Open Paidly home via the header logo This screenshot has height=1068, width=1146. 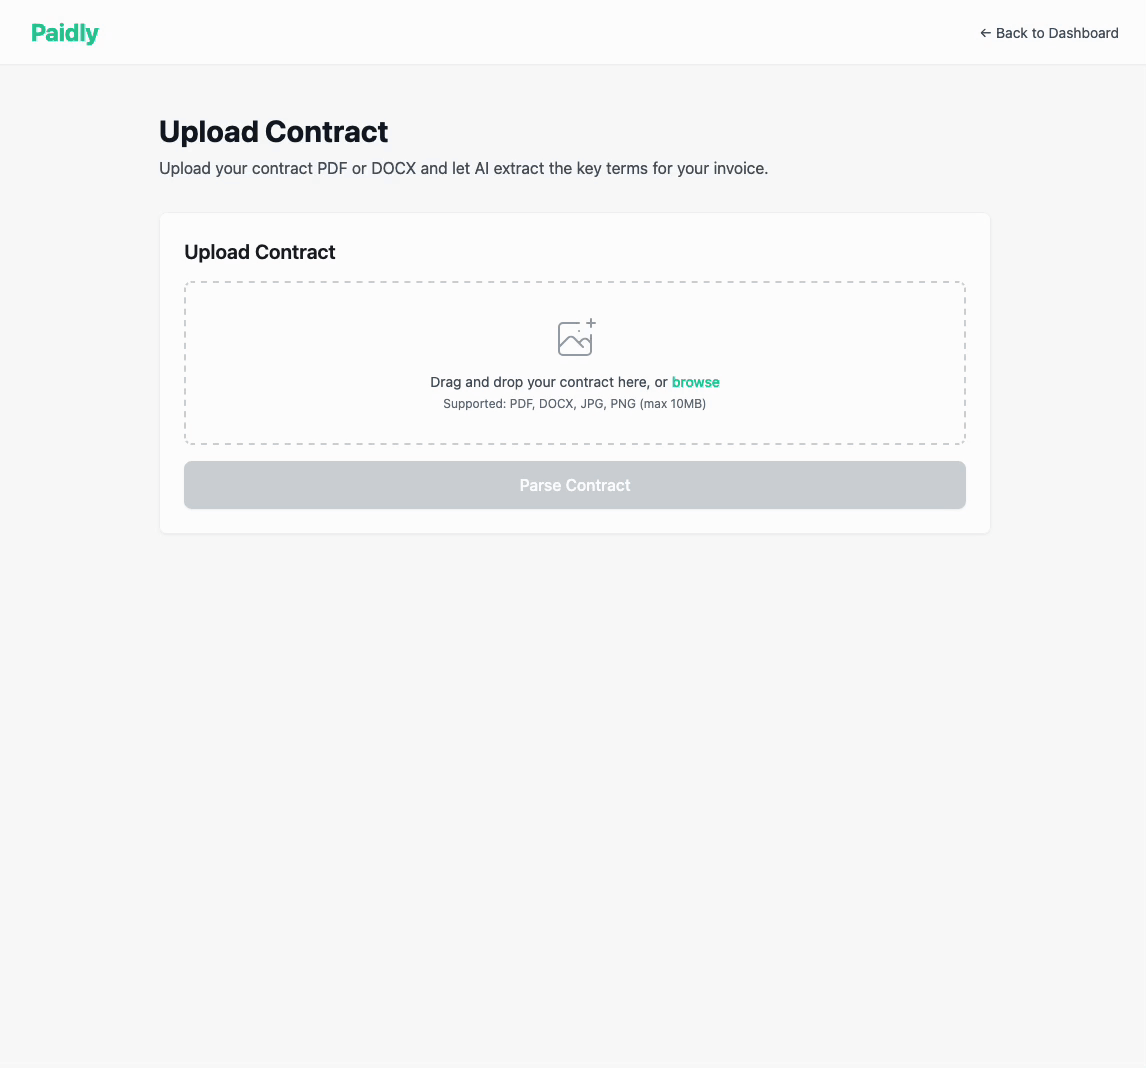(64, 33)
